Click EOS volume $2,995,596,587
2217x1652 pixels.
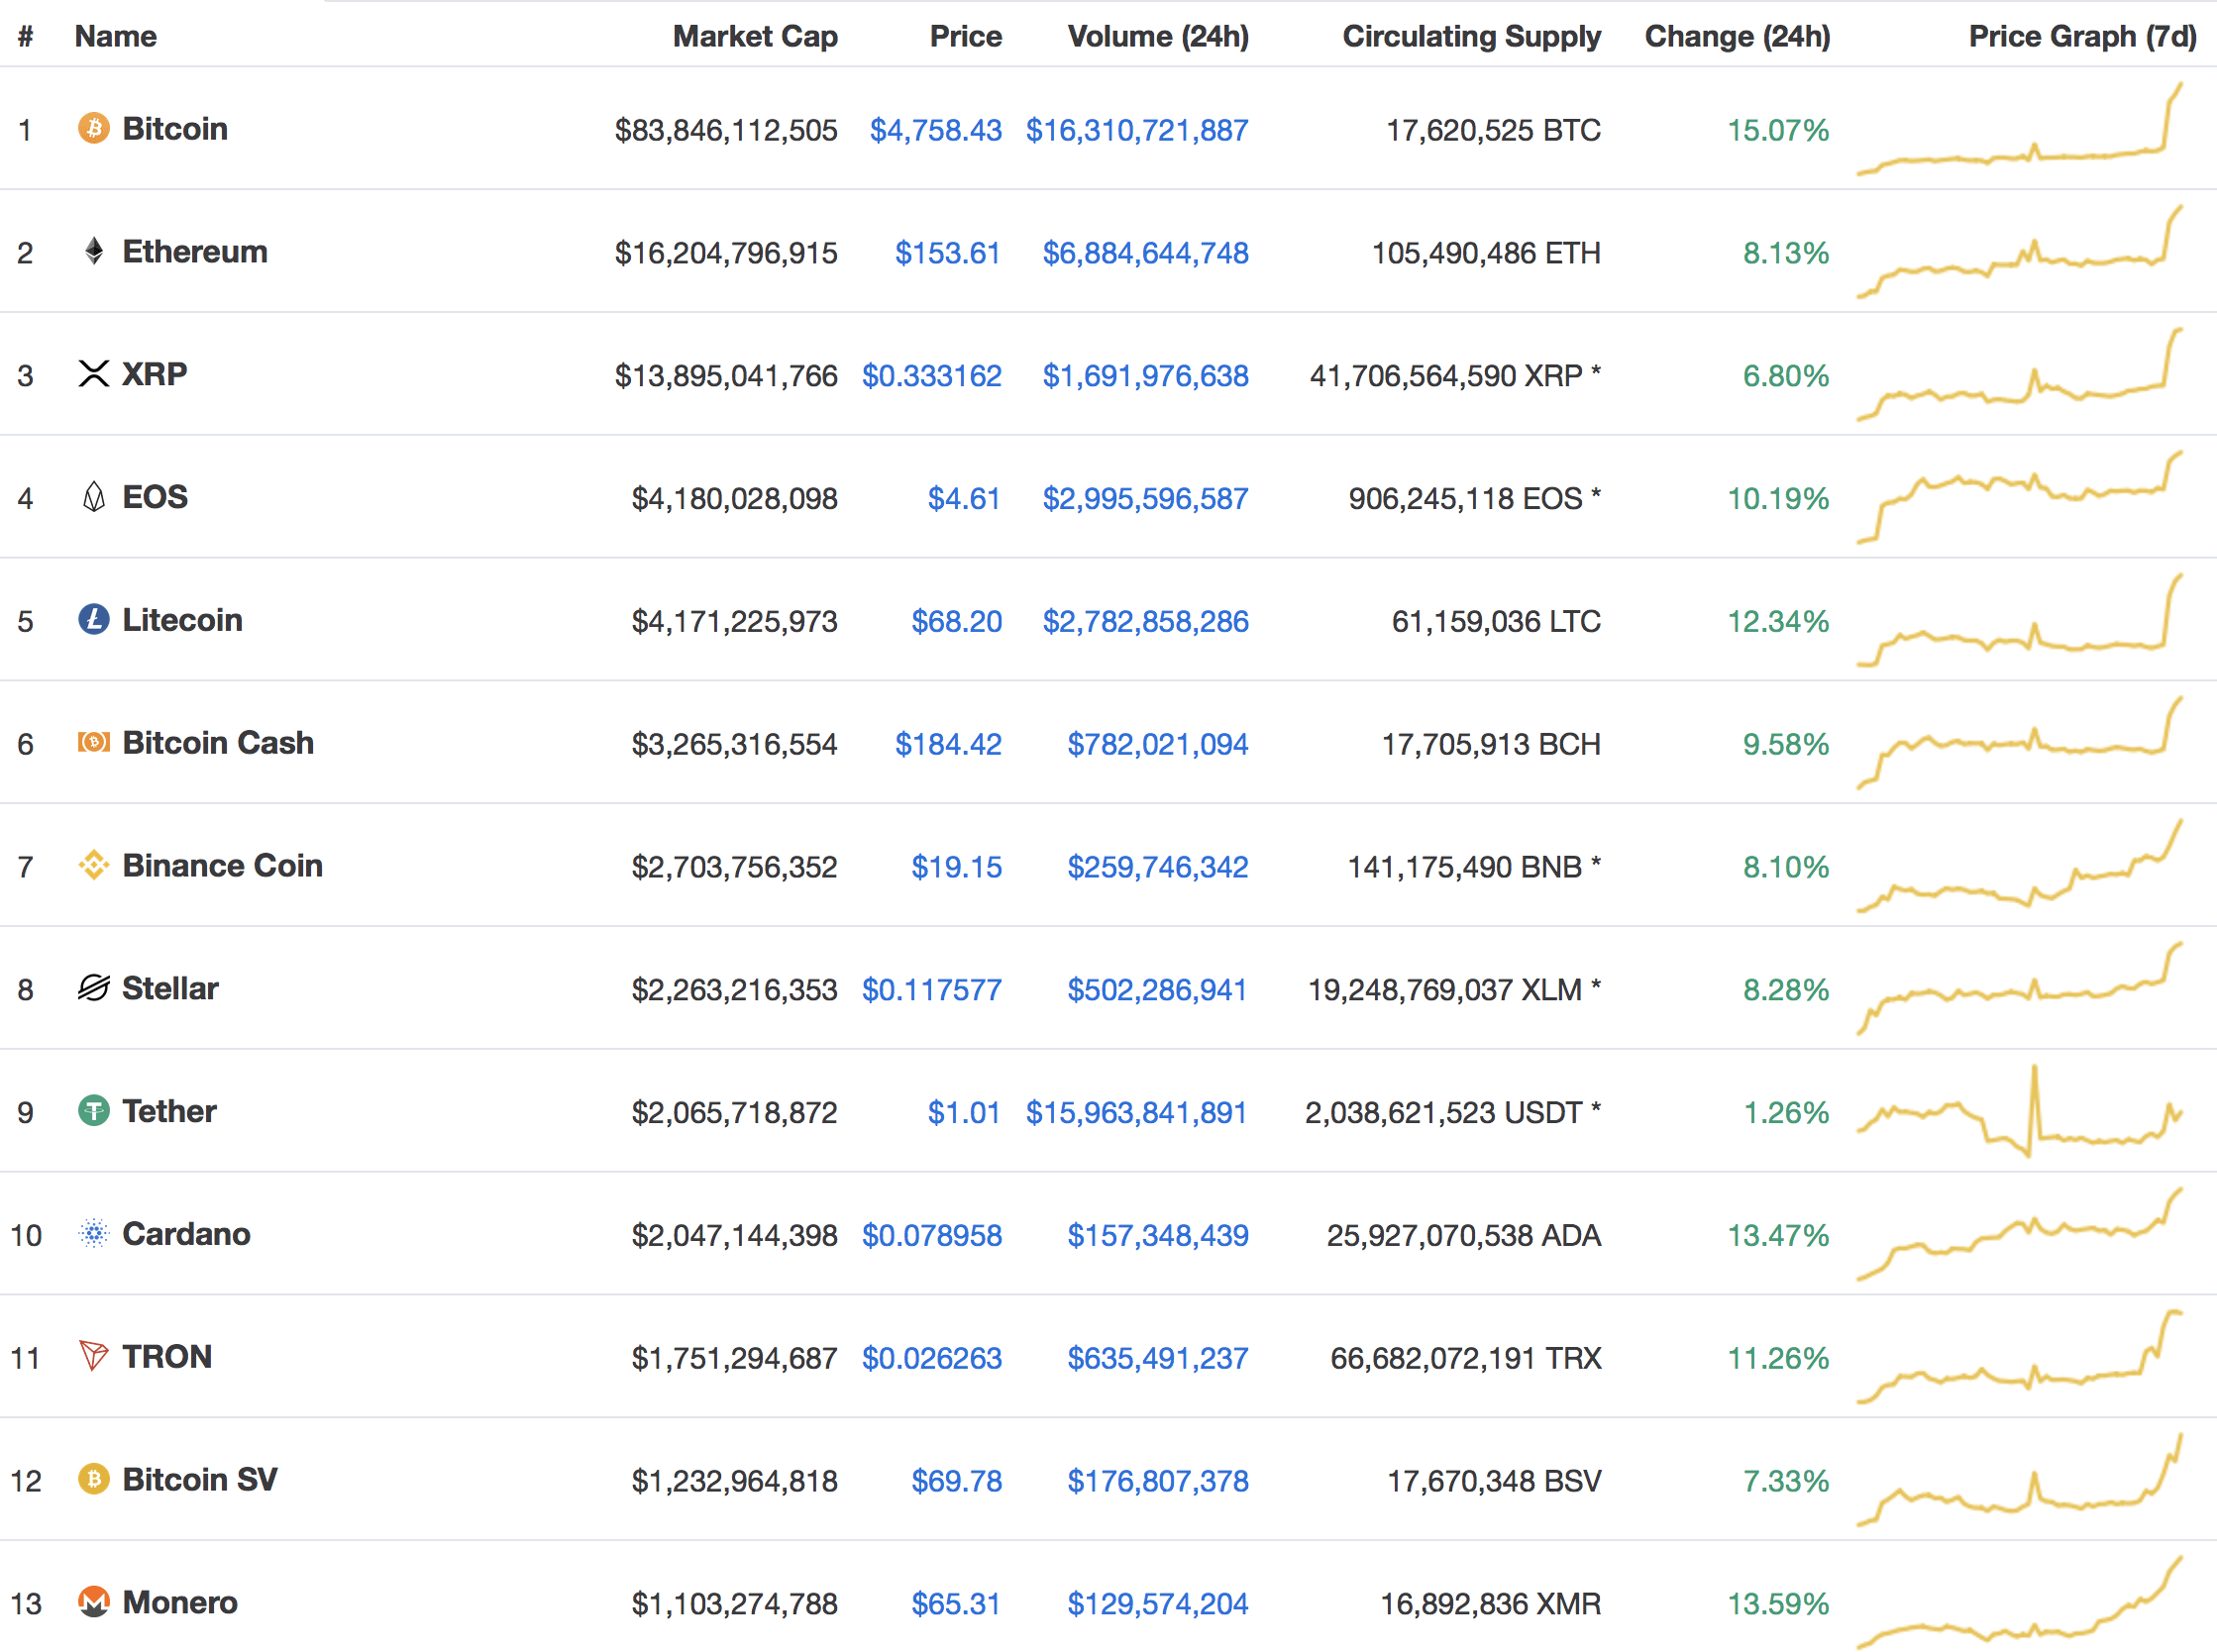click(x=1145, y=499)
